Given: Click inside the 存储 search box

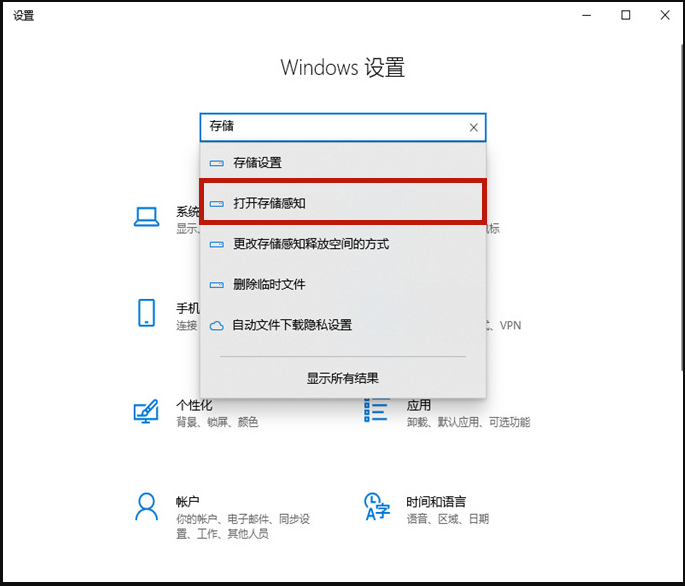Looking at the screenshot, I should pyautogui.click(x=330, y=128).
